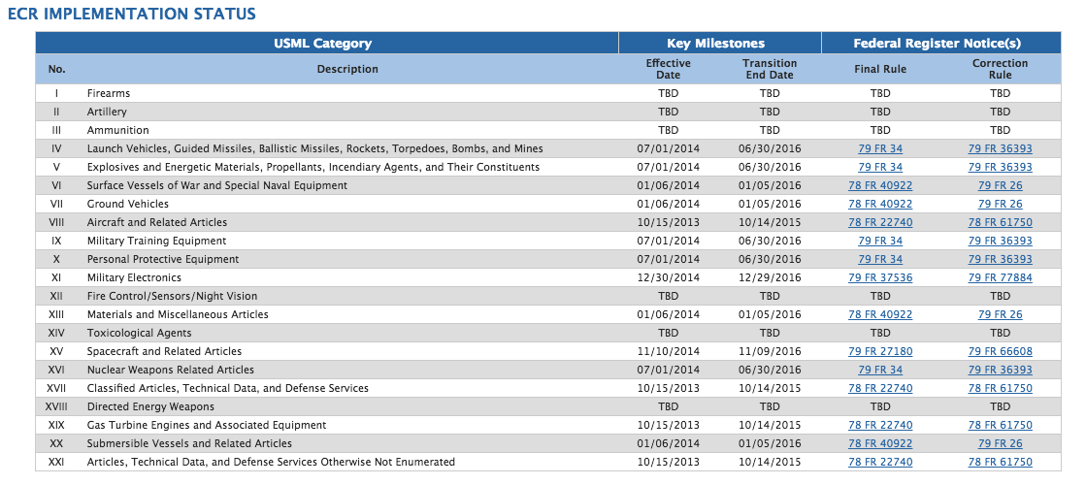Open the 79 FR 27180 Spacecraft final rule

click(880, 352)
